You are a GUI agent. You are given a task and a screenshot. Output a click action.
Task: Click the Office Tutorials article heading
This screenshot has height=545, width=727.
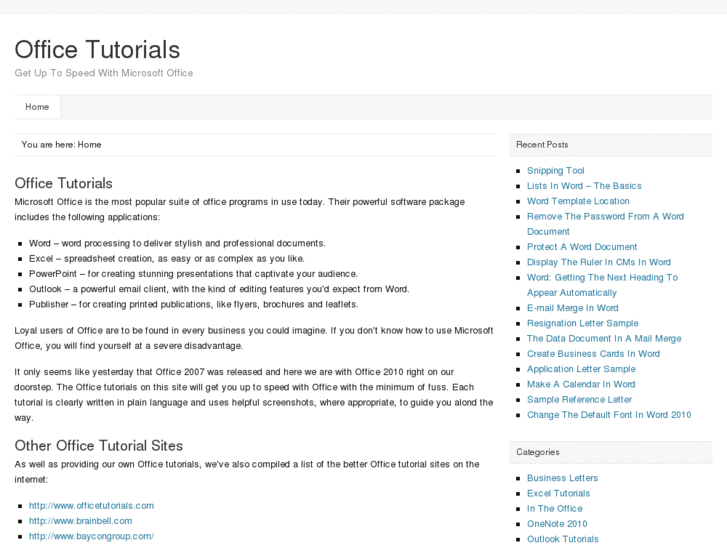pyautogui.click(x=64, y=183)
